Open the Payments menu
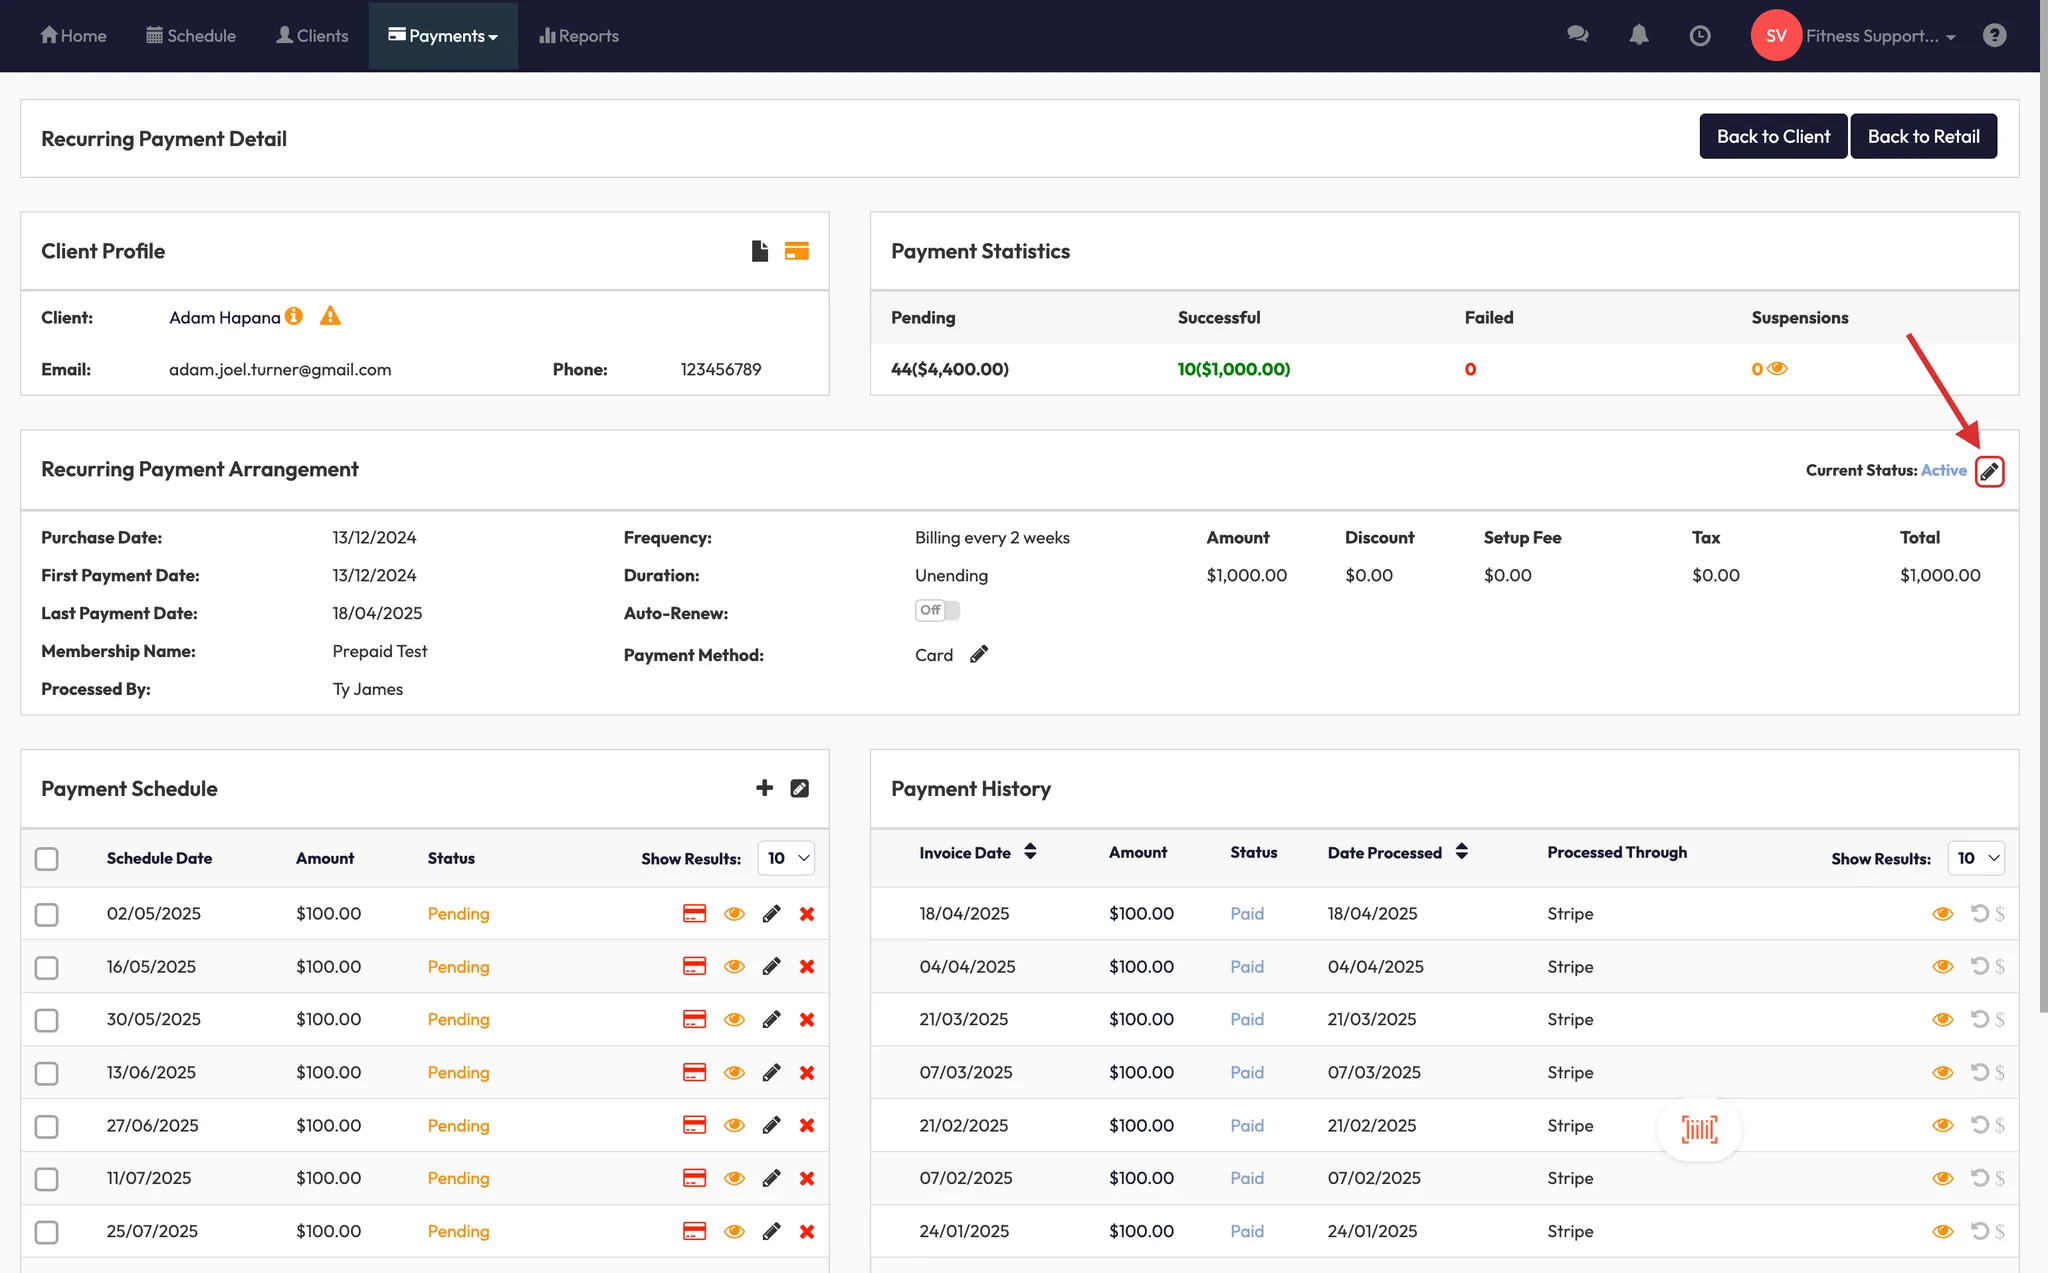The width and height of the screenshot is (2048, 1273). [443, 36]
